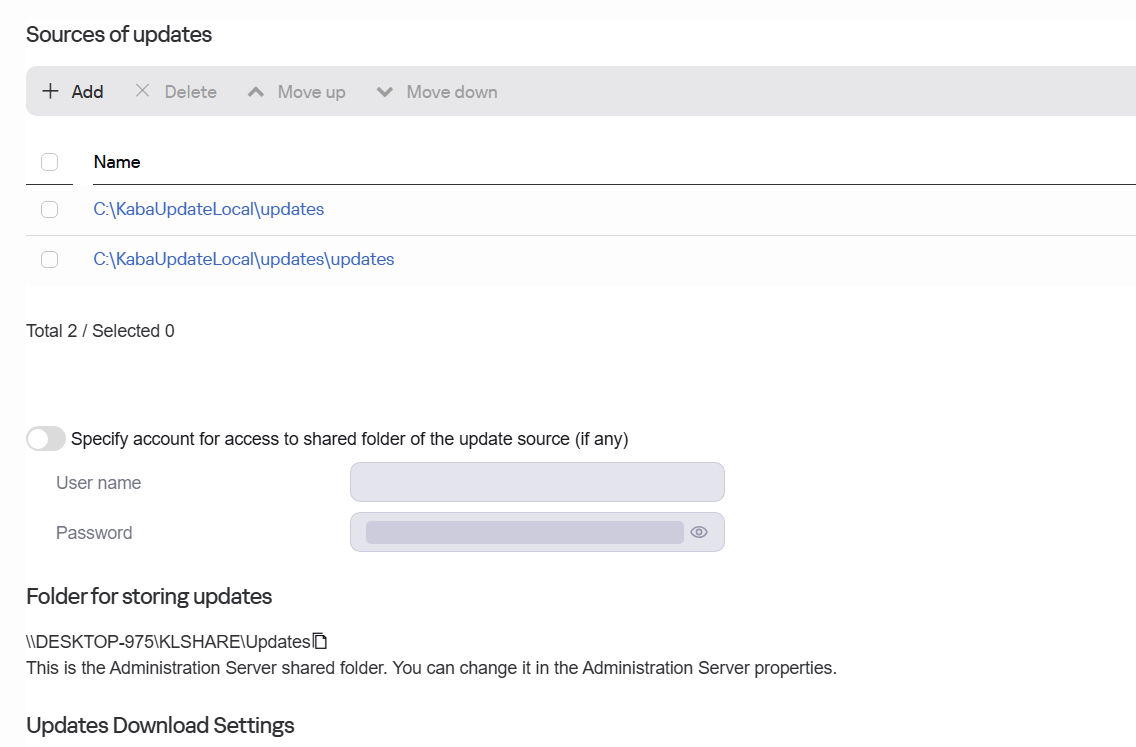Click the Name column header

(x=117, y=162)
